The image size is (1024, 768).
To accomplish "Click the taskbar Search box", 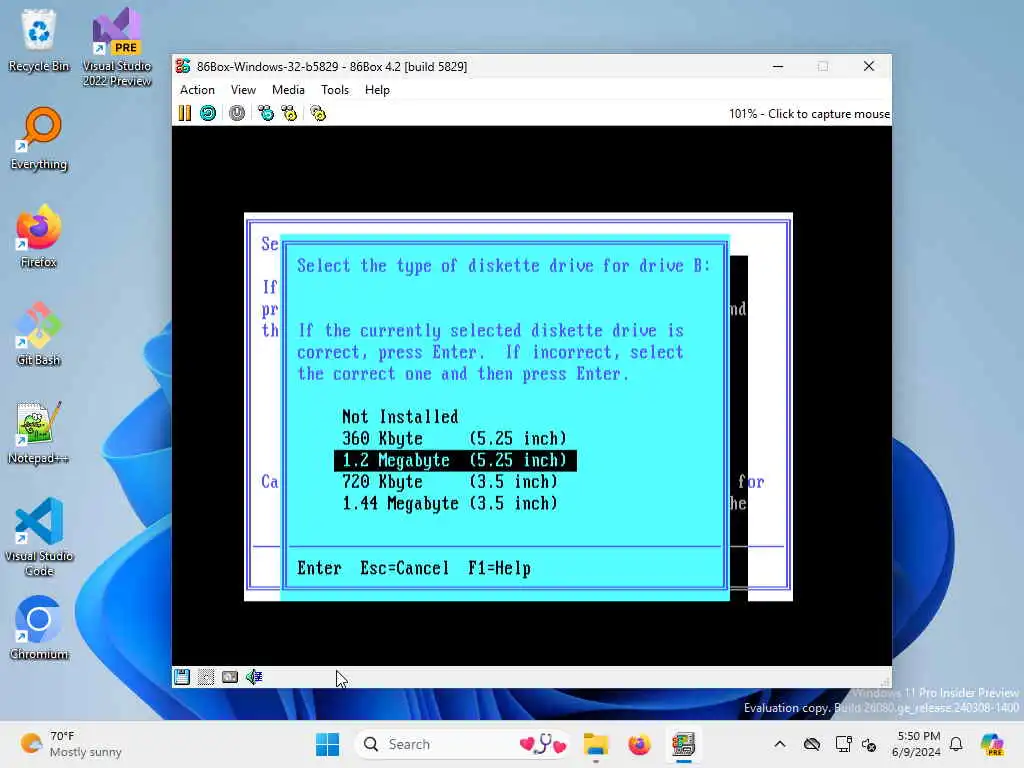I will pos(463,744).
